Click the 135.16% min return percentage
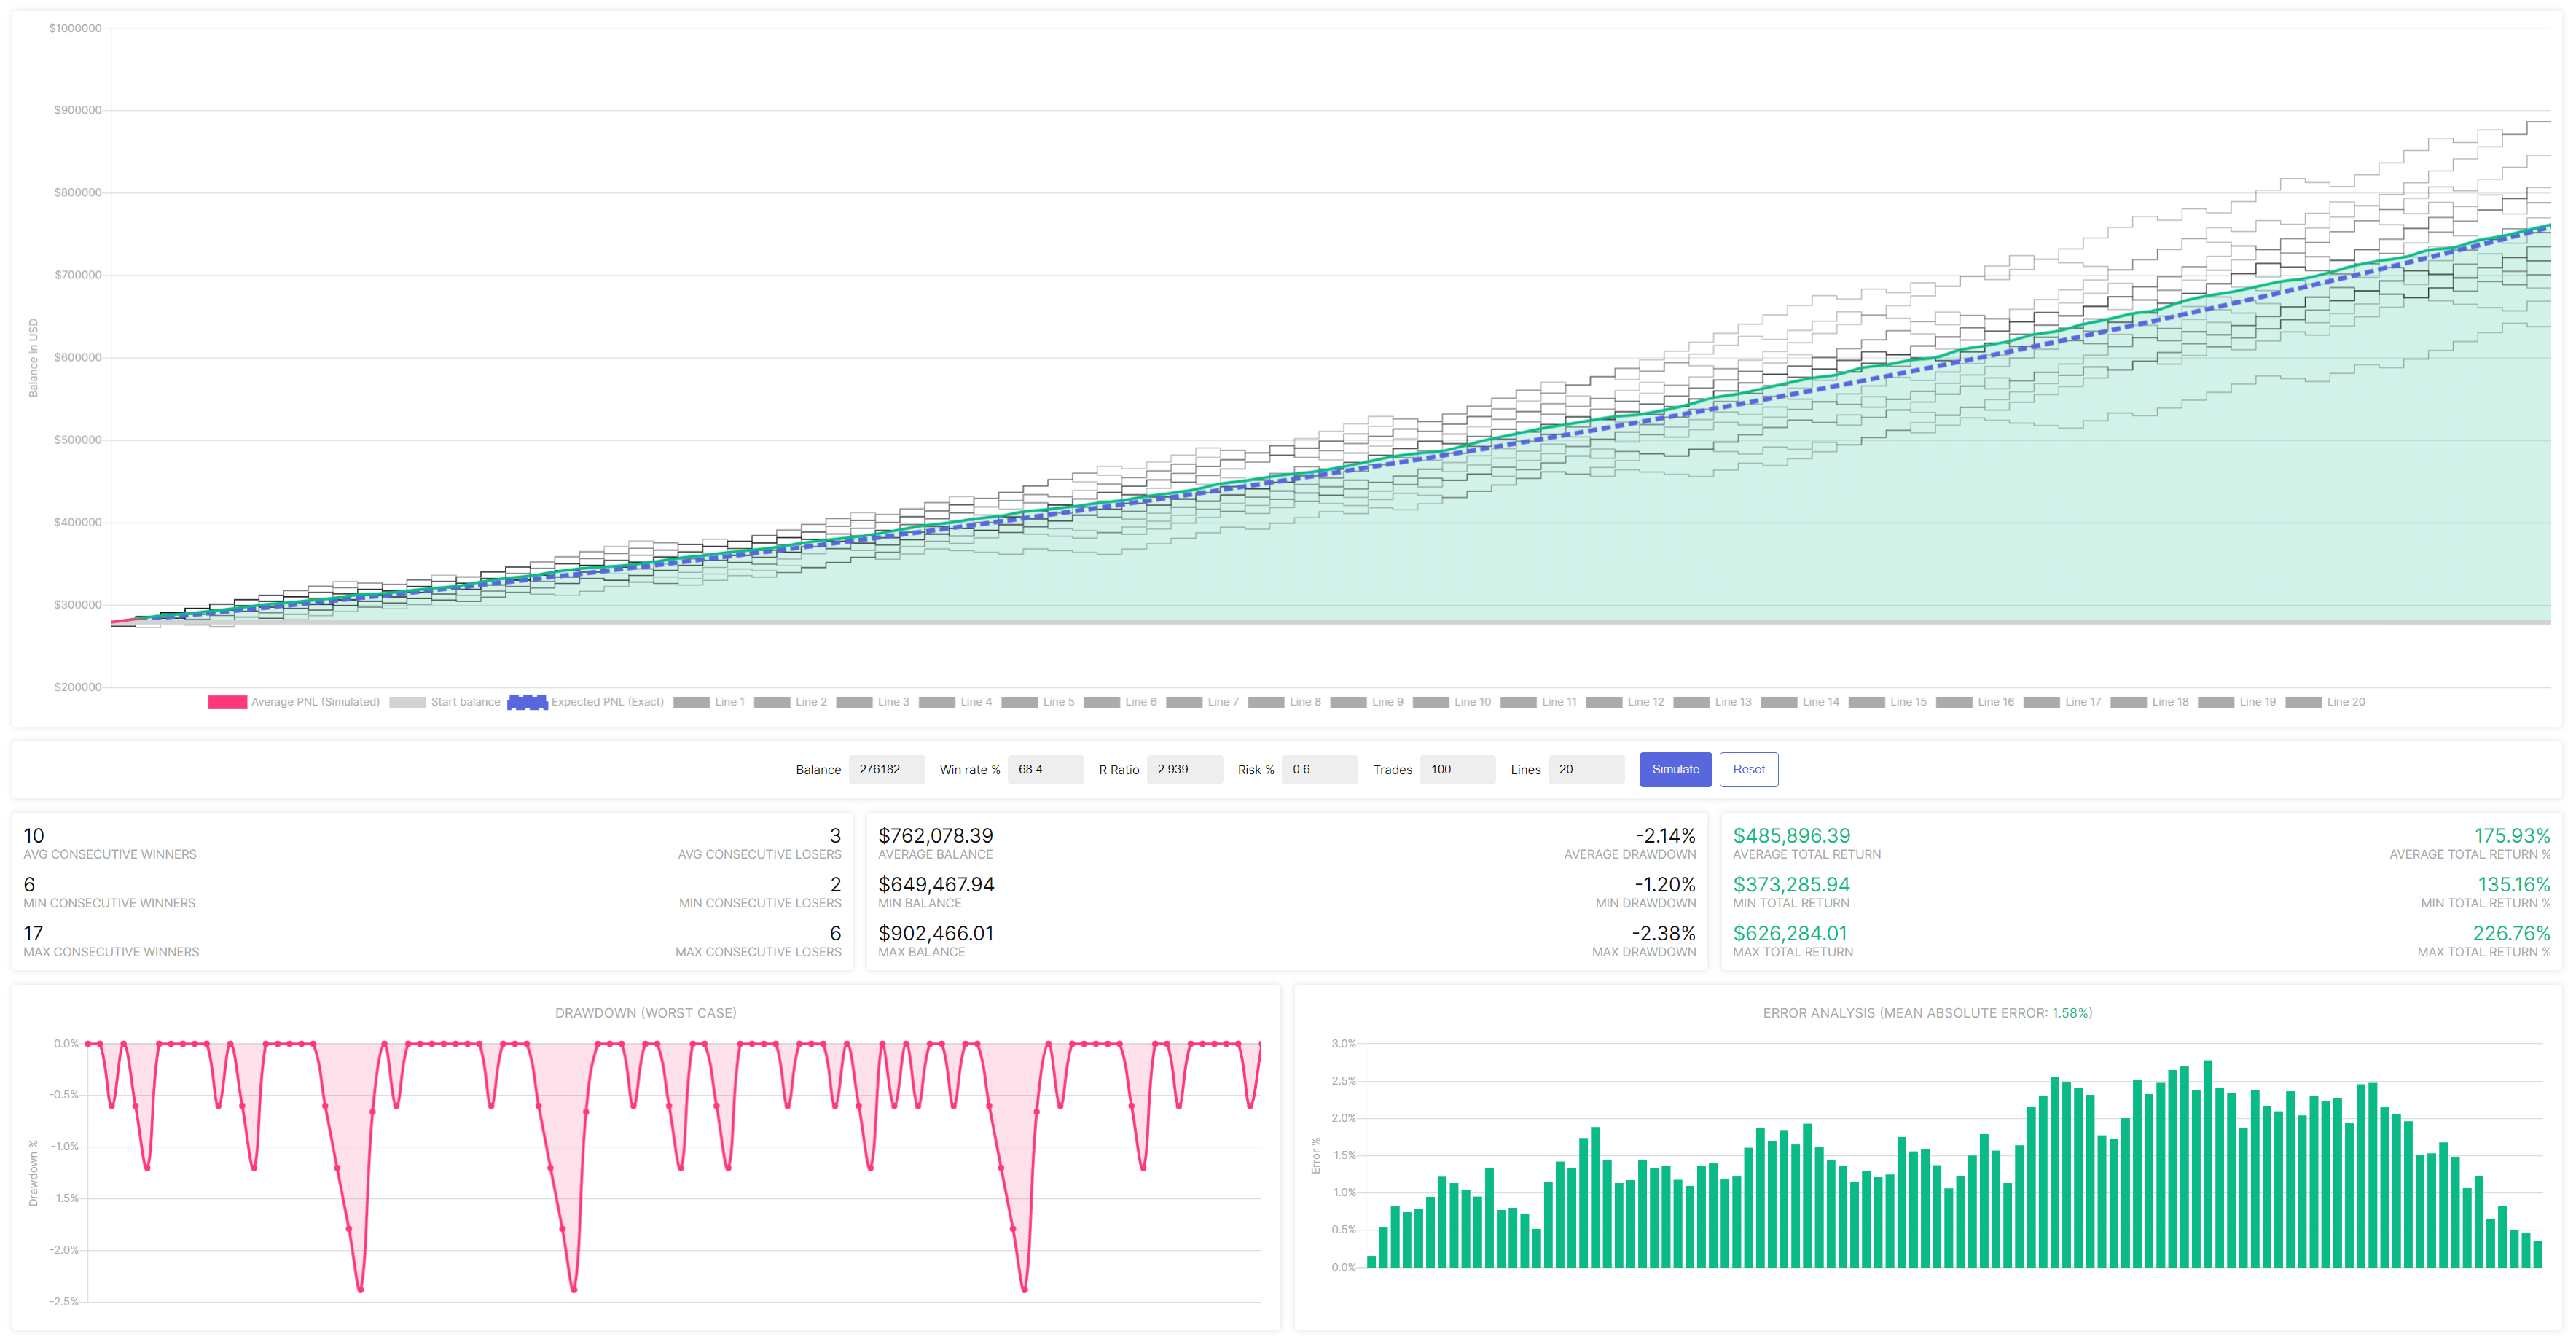Image resolution: width=2576 pixels, height=1339 pixels. 2514,885
